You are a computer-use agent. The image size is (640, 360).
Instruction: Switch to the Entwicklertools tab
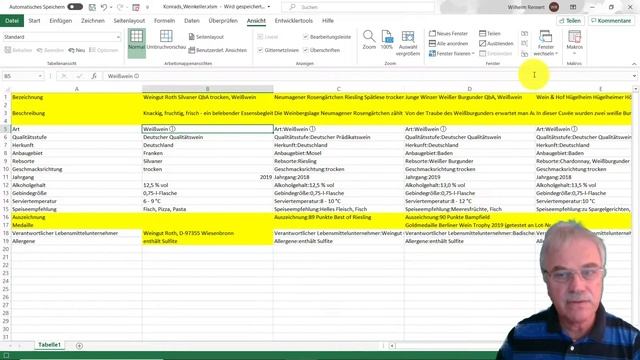tap(293, 20)
